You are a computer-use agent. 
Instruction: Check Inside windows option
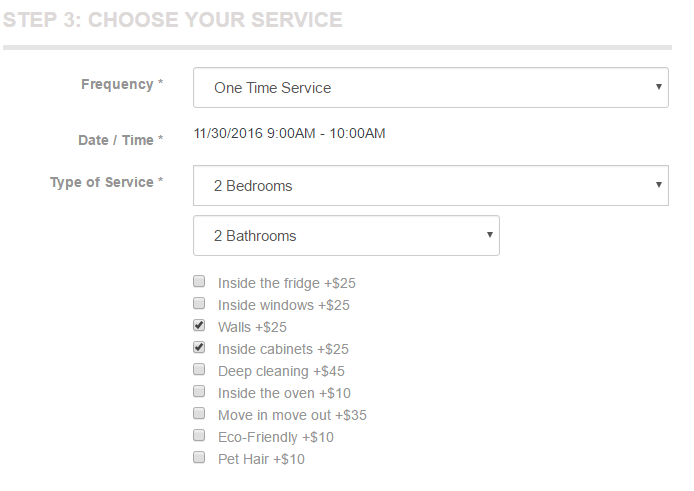[199, 303]
